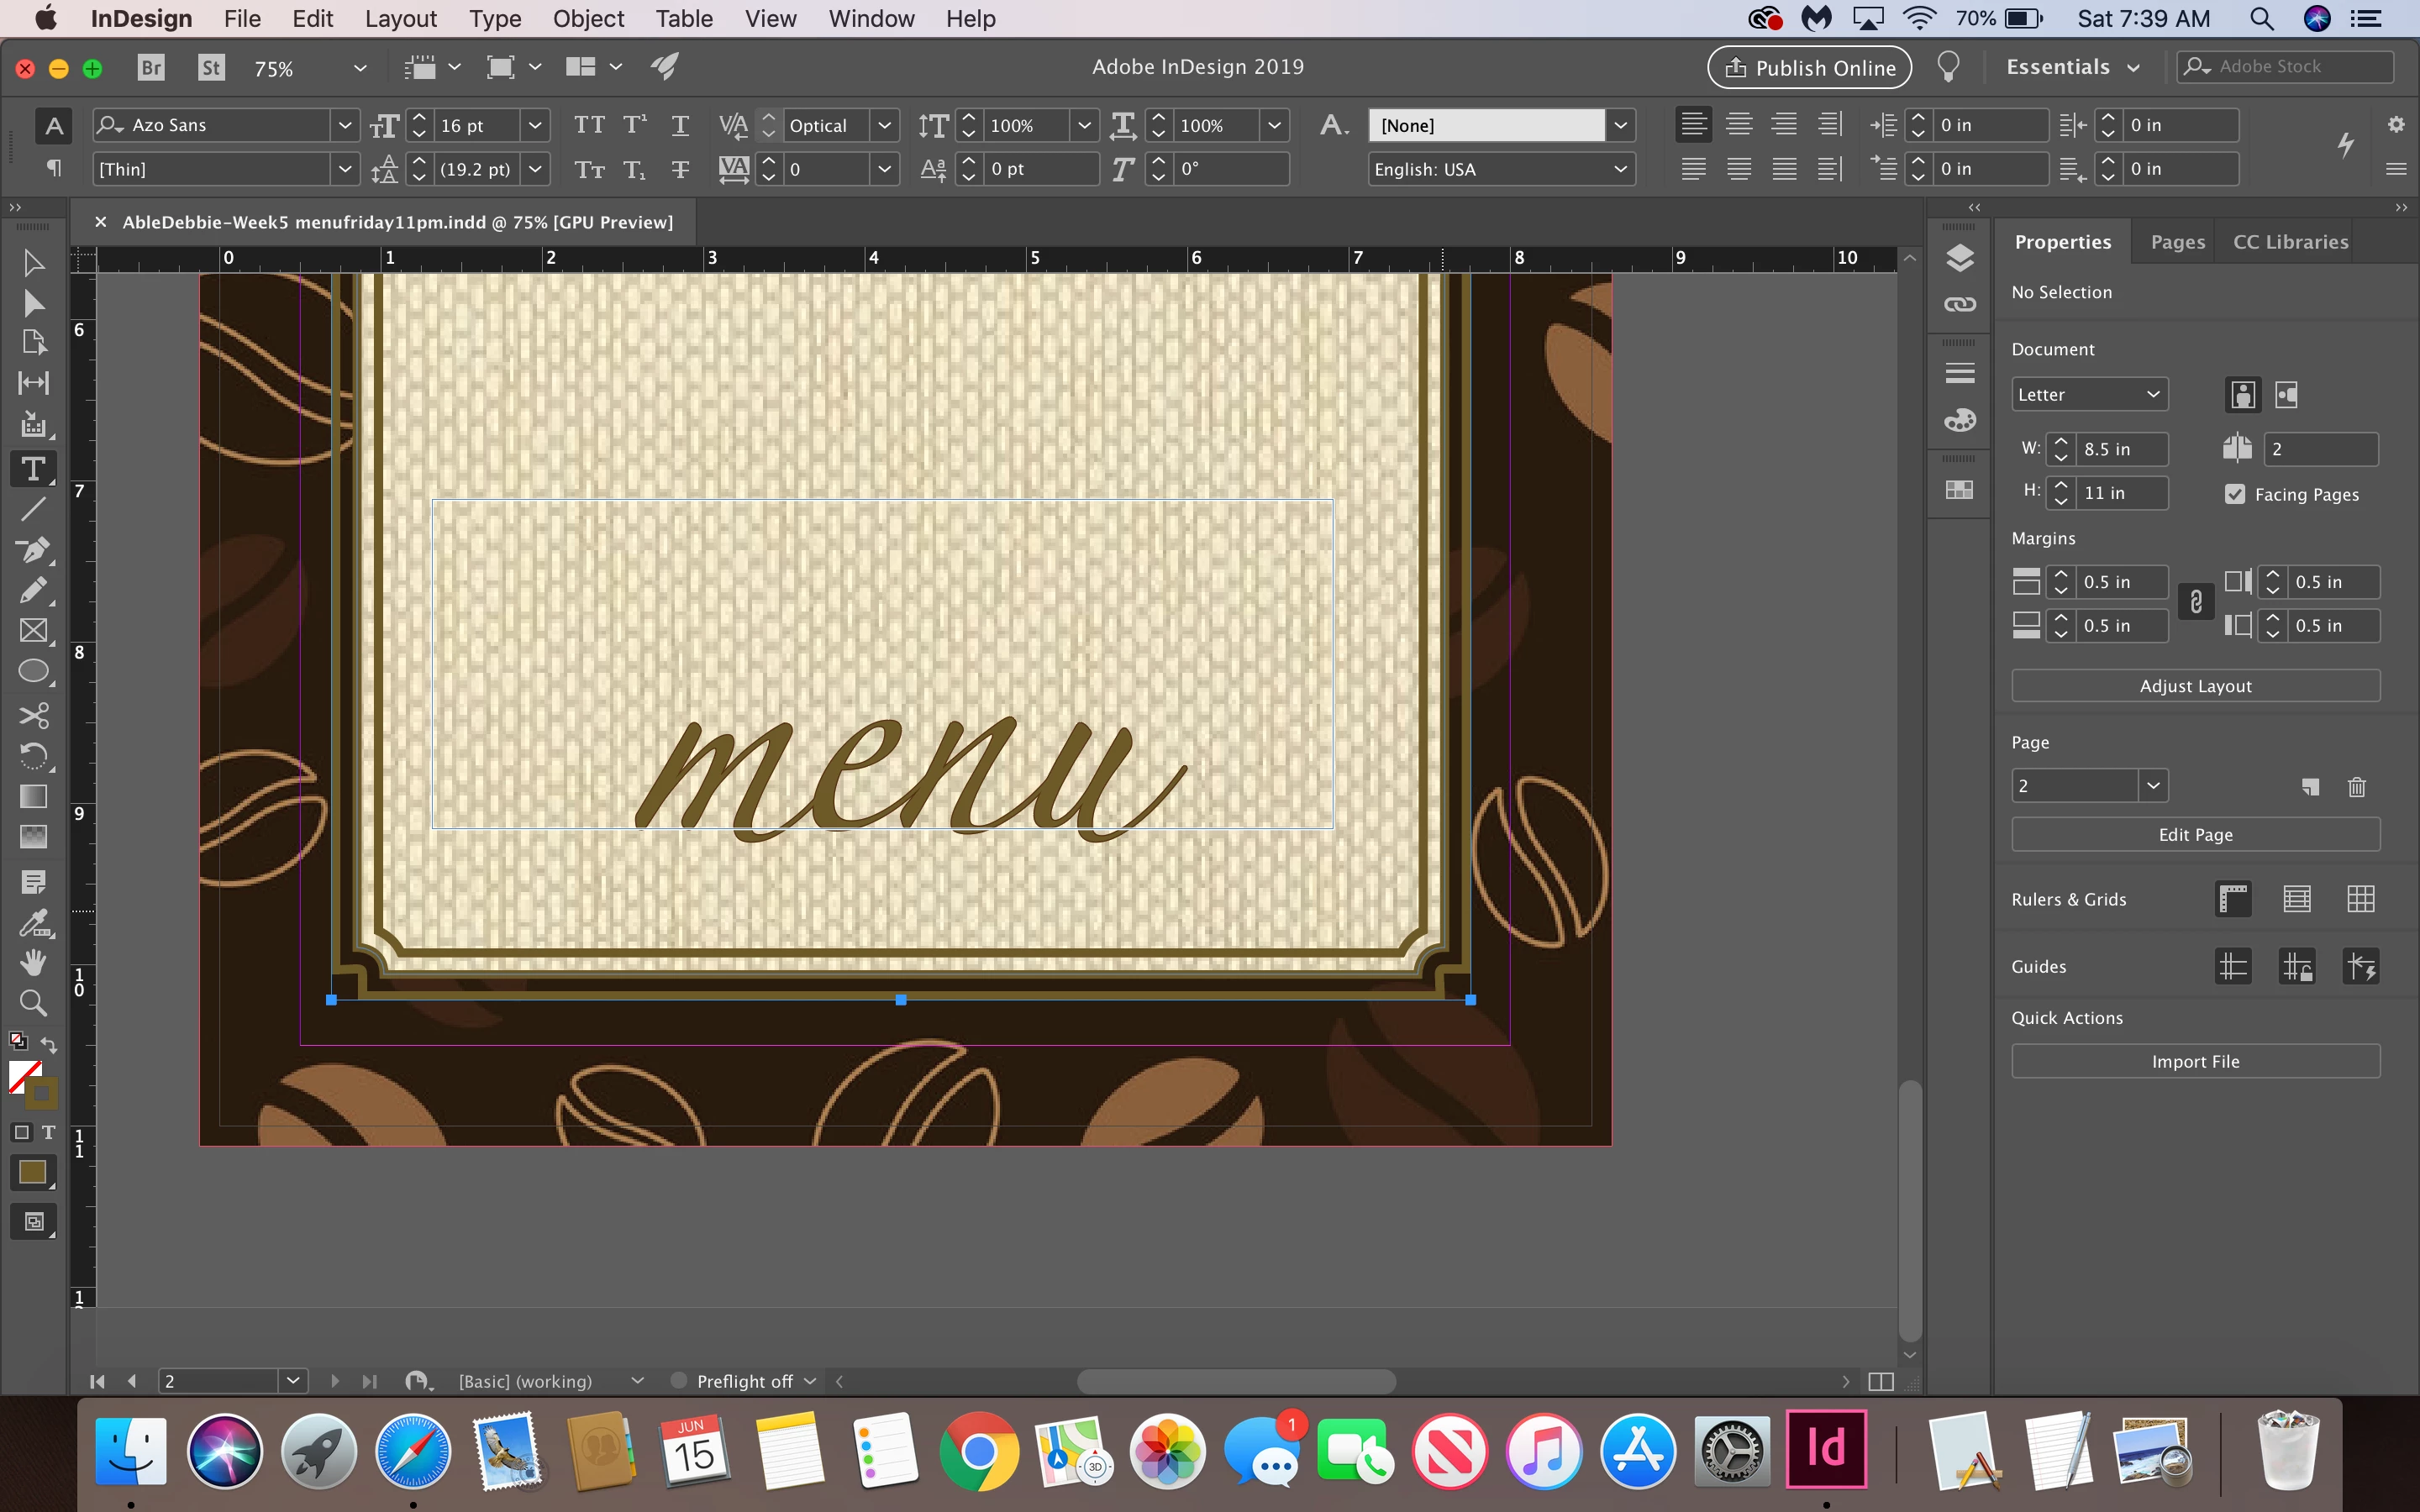Open the Letter page size dropdown
This screenshot has width=2420, height=1512.
2089,394
